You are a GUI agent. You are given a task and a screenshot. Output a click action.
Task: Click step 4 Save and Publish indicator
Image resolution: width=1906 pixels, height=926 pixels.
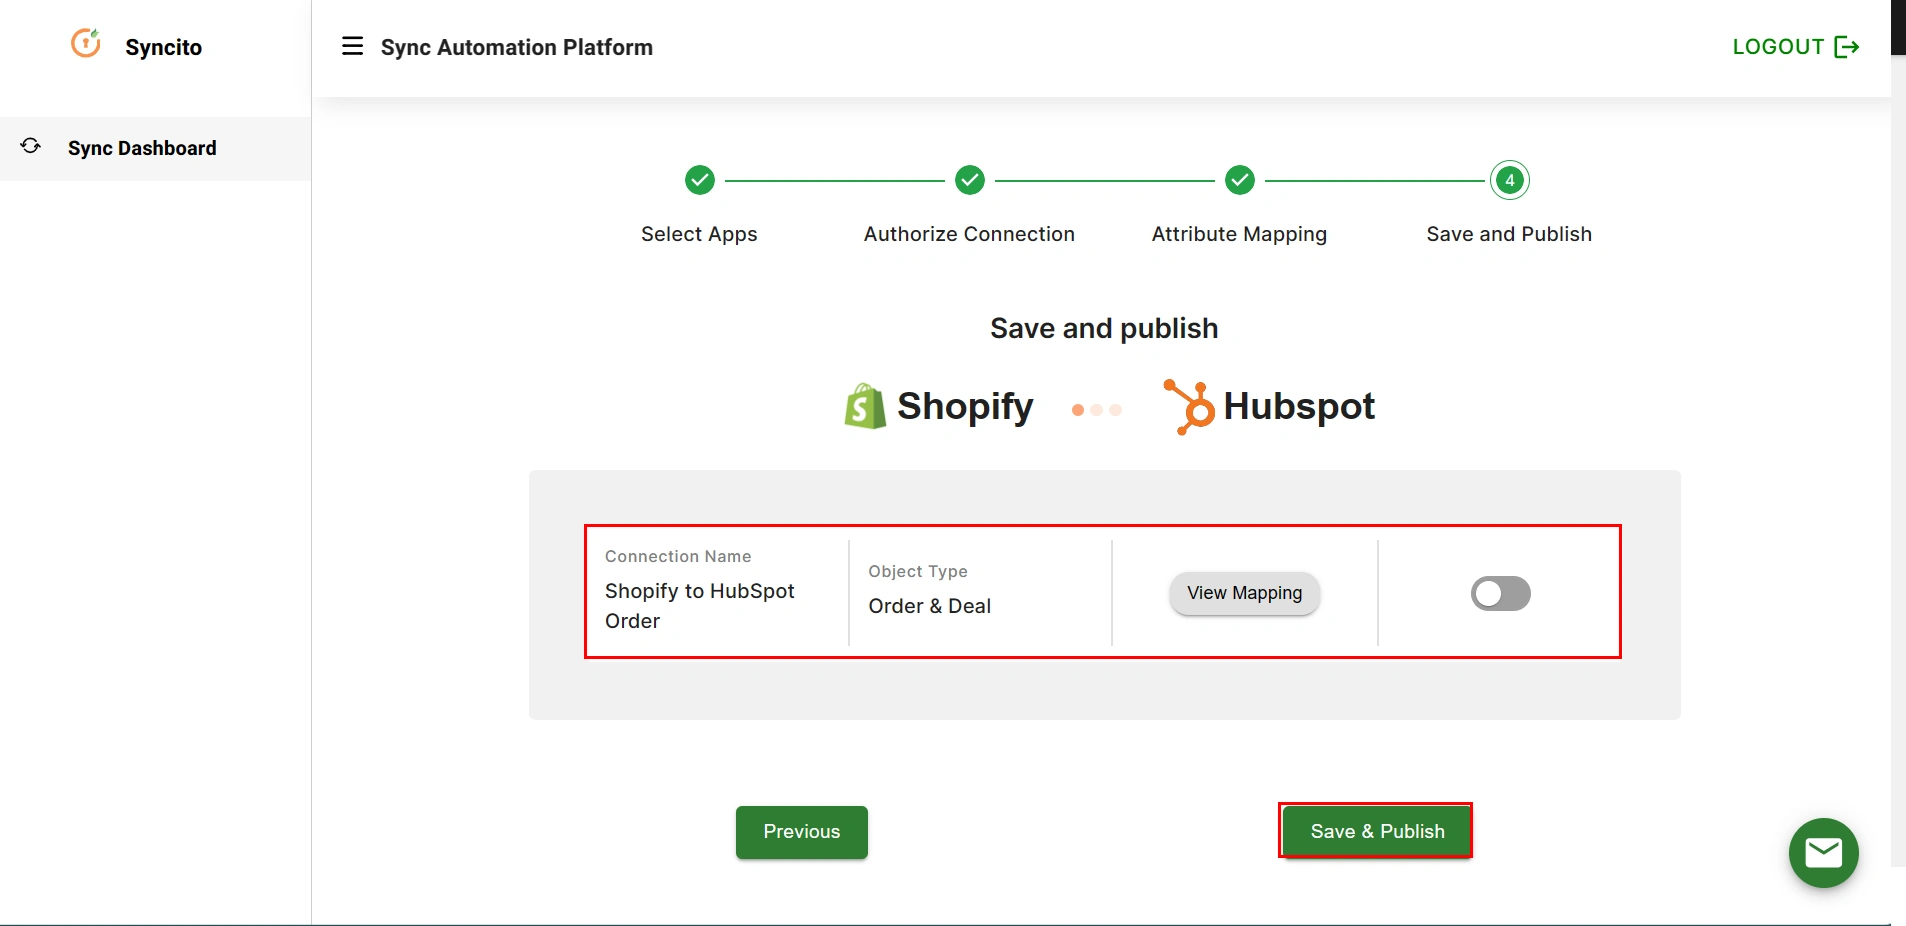pos(1508,180)
